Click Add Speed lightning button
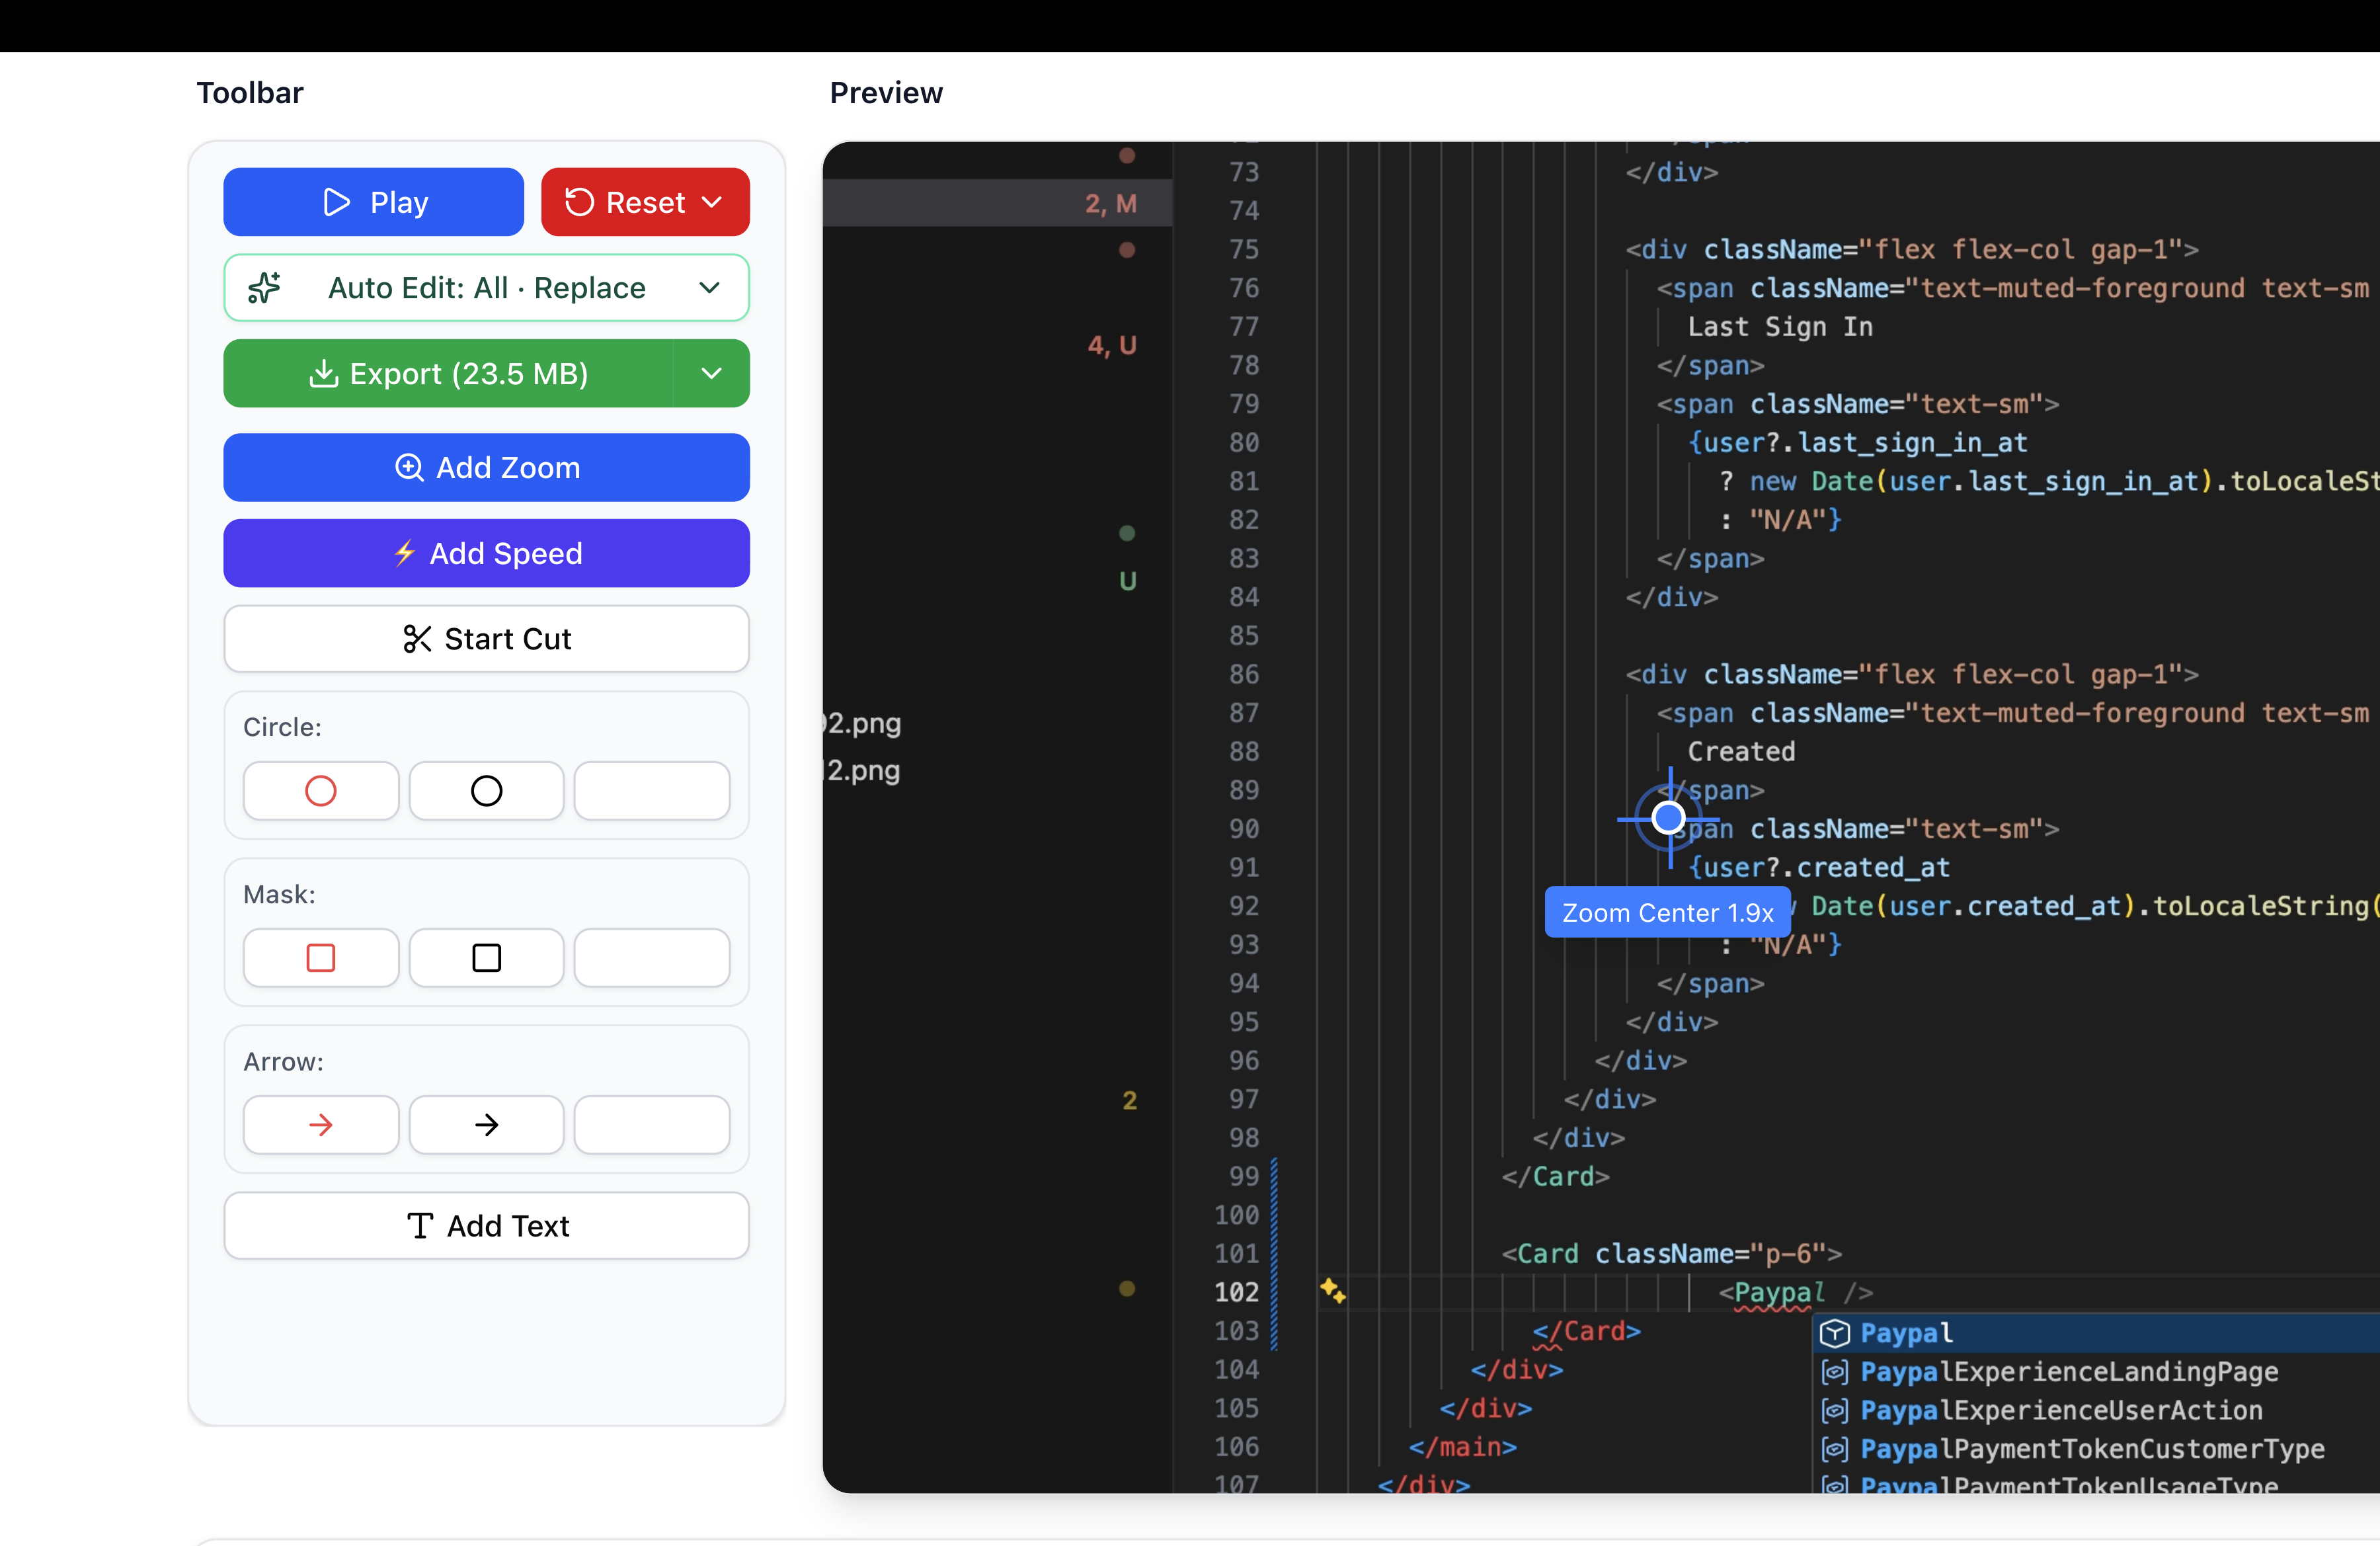The width and height of the screenshot is (2380, 1546). [x=486, y=553]
